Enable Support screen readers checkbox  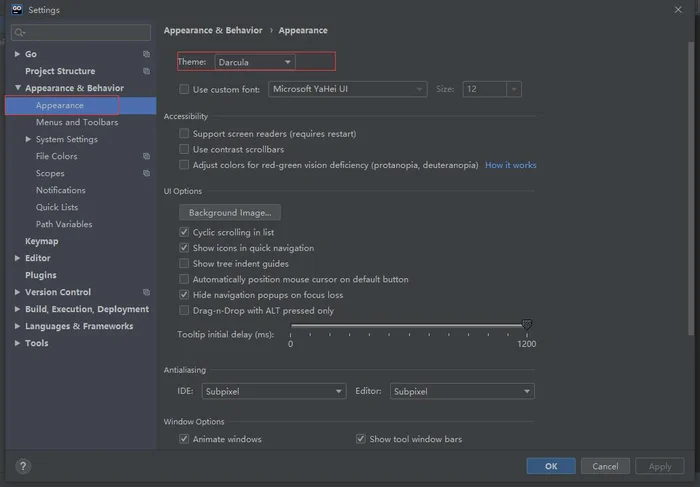[184, 133]
